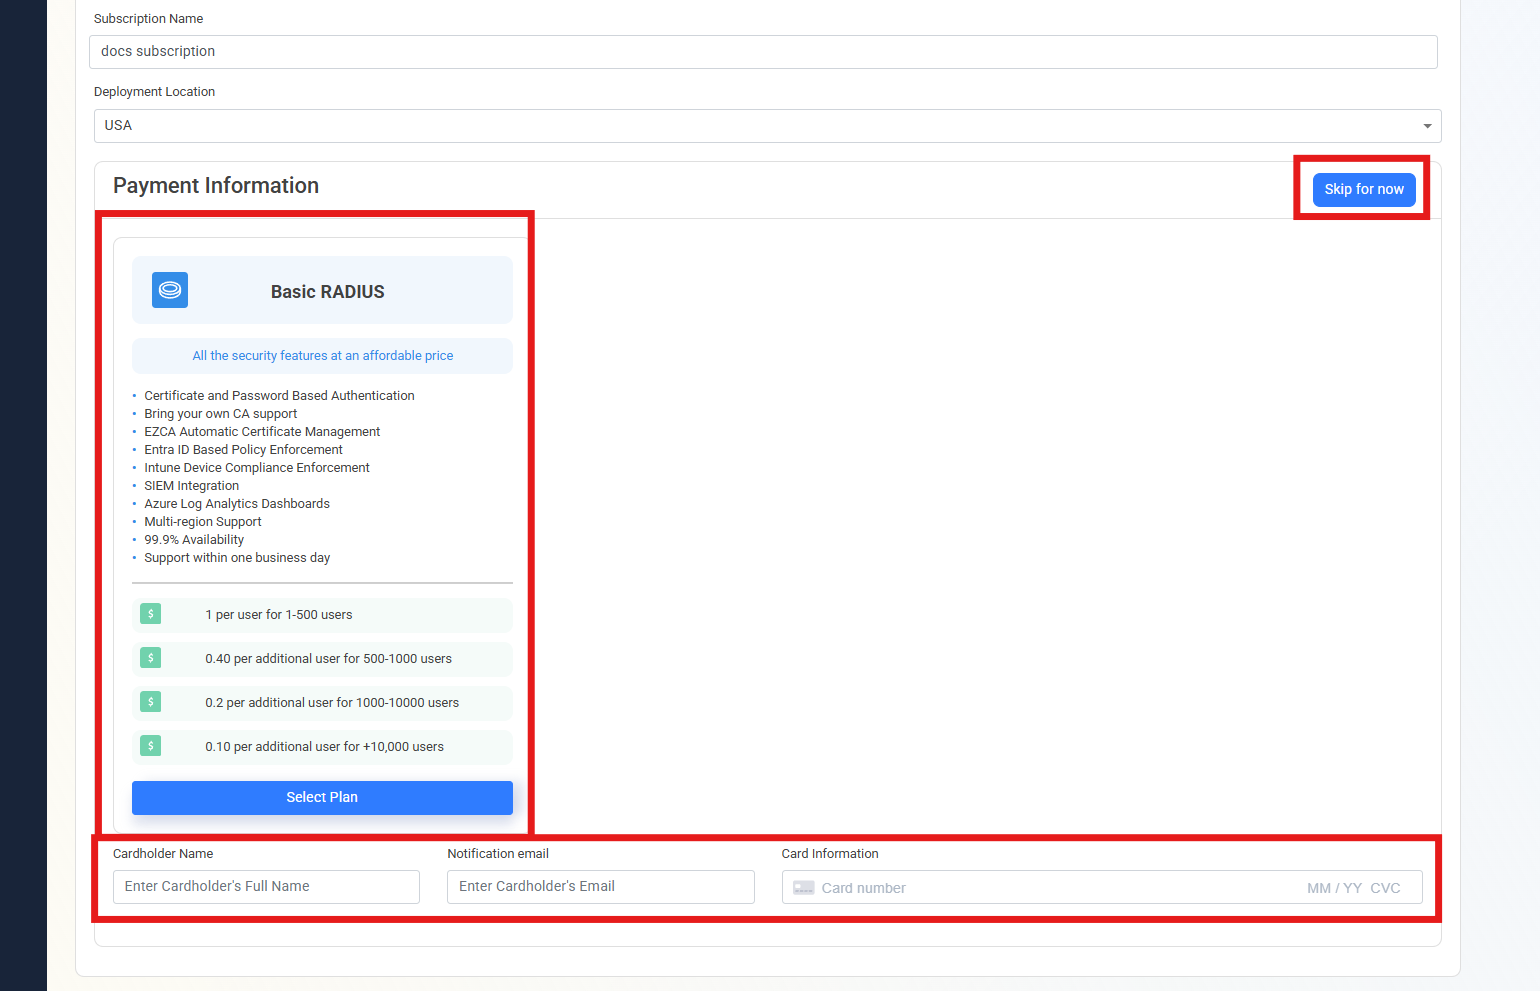Click 'Bring your own CA support' feature
The height and width of the screenshot is (991, 1540).
221,414
